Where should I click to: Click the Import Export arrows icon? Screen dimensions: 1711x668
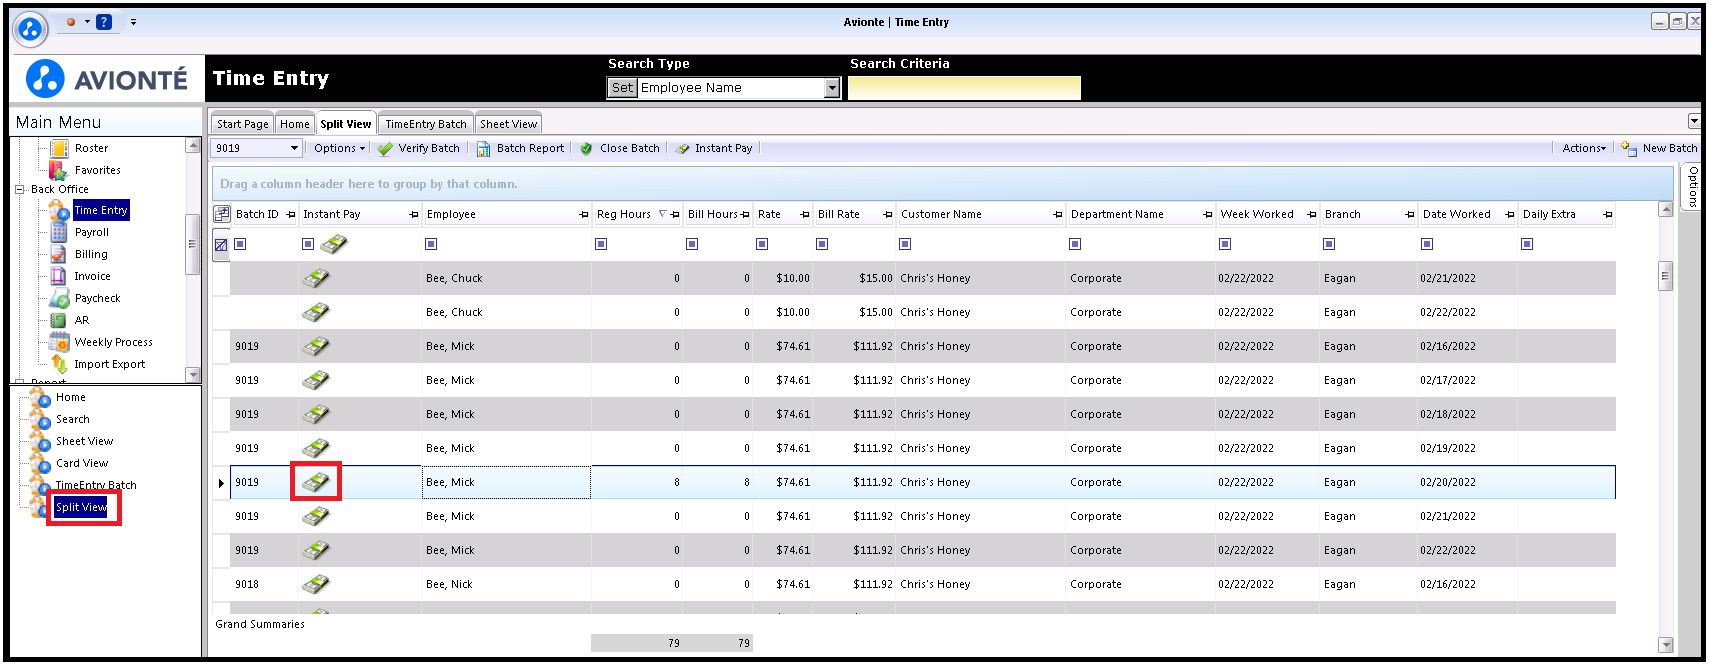coord(59,364)
